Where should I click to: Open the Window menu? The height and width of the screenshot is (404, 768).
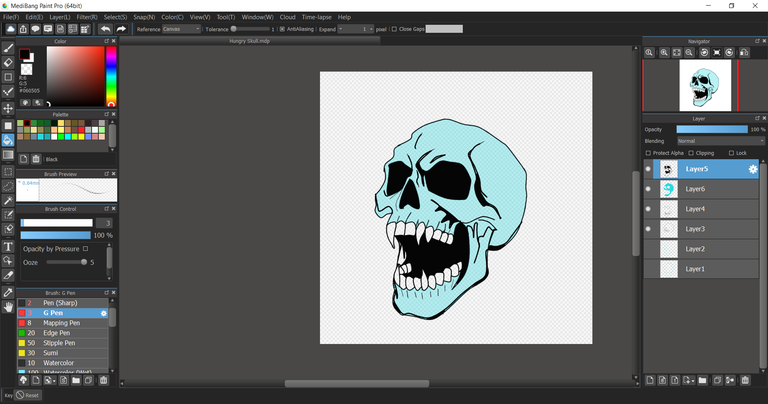(257, 17)
